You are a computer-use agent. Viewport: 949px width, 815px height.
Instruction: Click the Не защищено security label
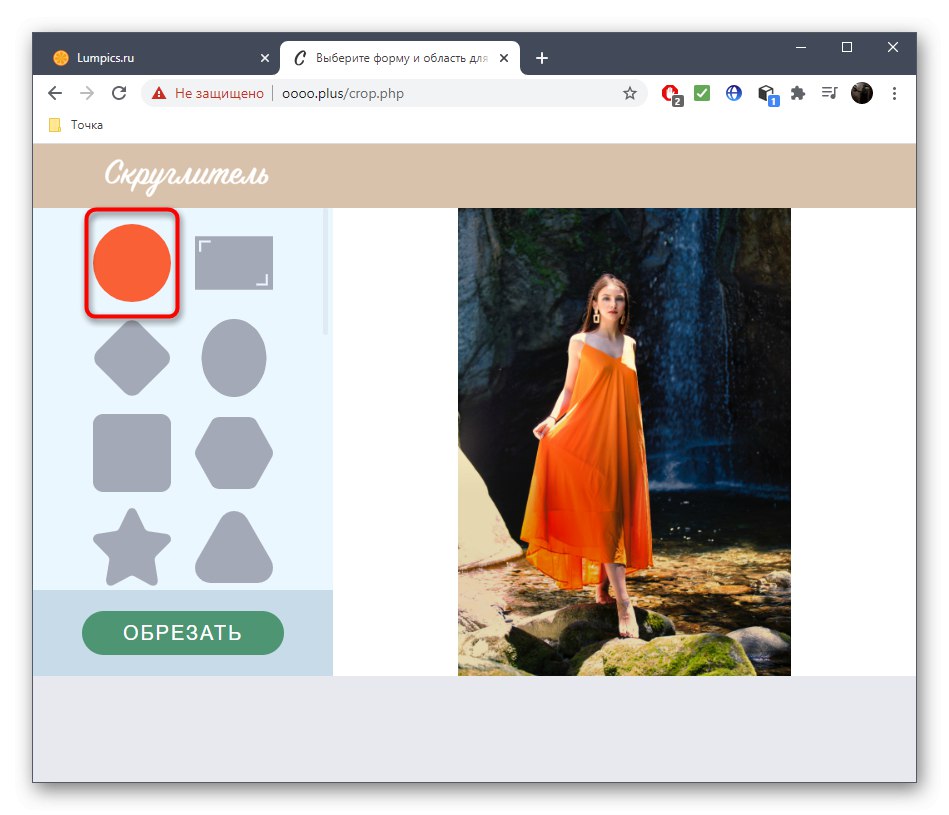pyautogui.click(x=219, y=93)
